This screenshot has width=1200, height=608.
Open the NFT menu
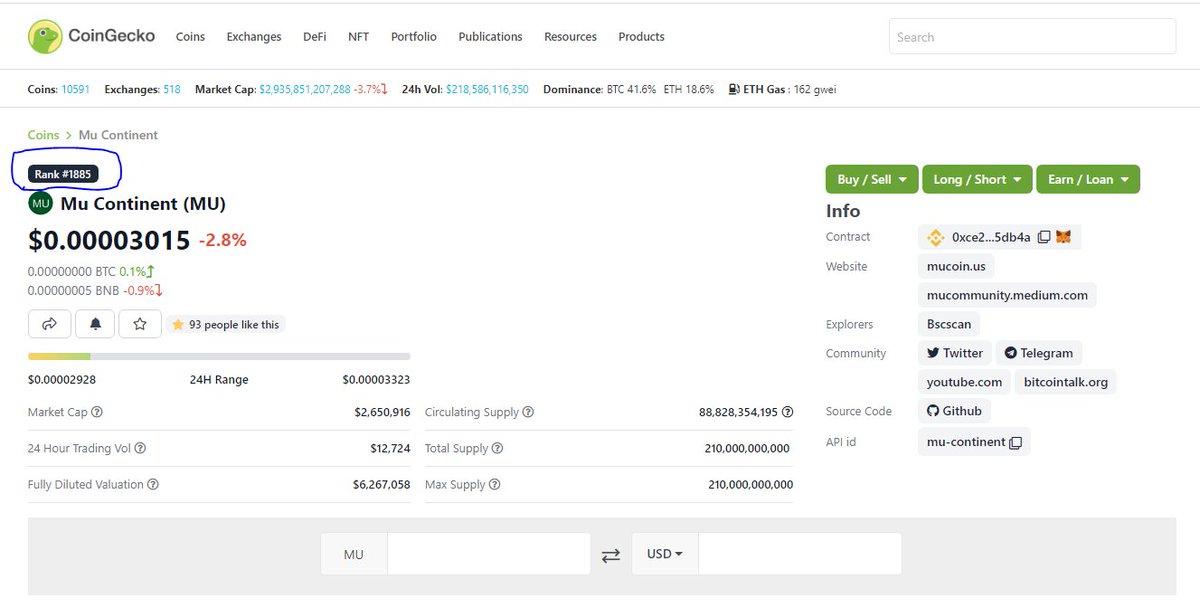358,37
